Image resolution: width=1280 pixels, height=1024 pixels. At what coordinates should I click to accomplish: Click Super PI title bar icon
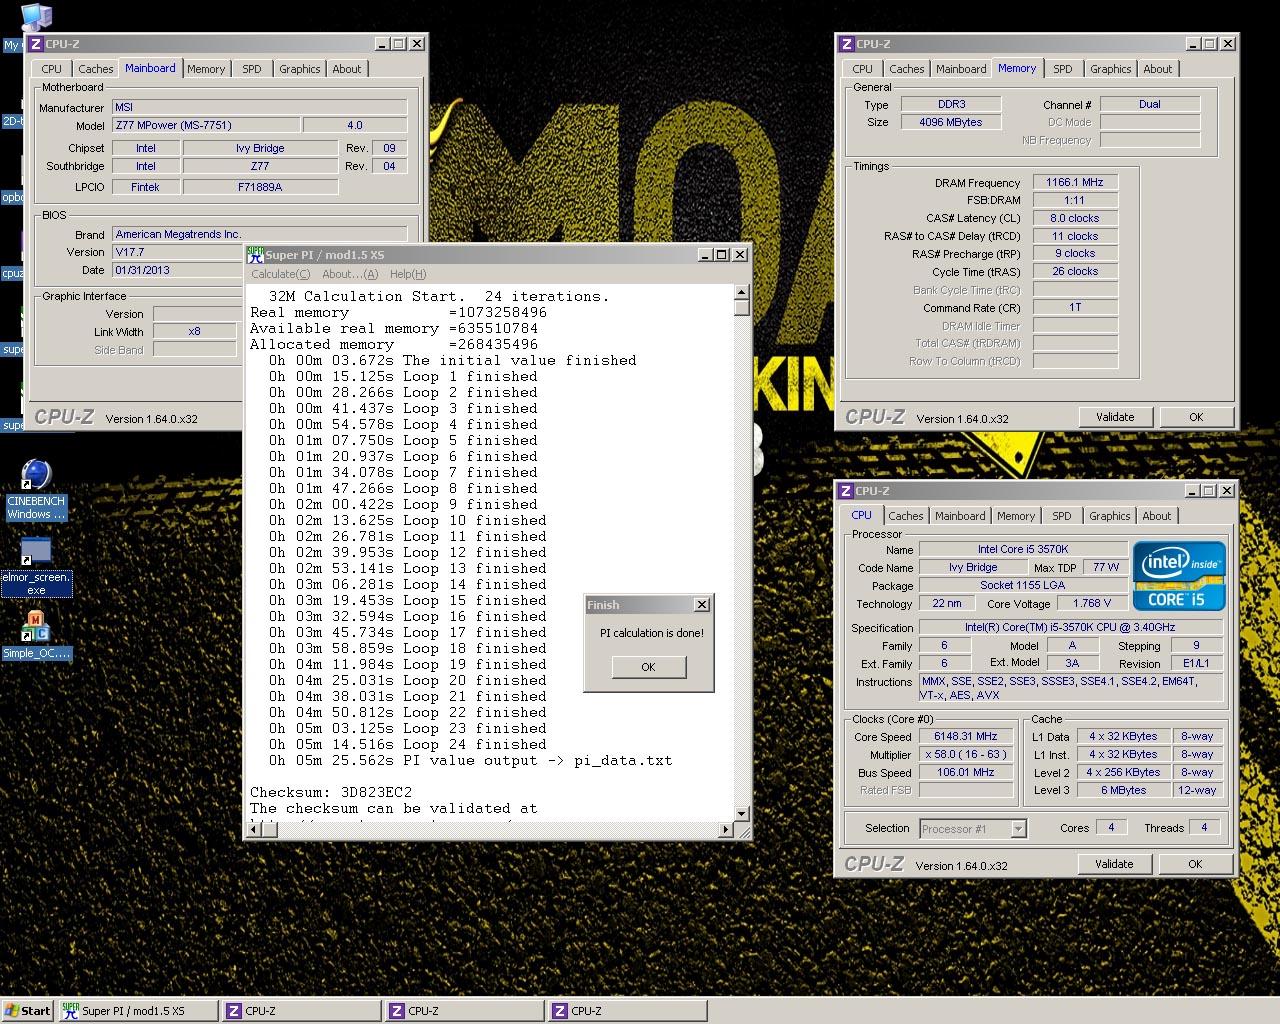[255, 255]
